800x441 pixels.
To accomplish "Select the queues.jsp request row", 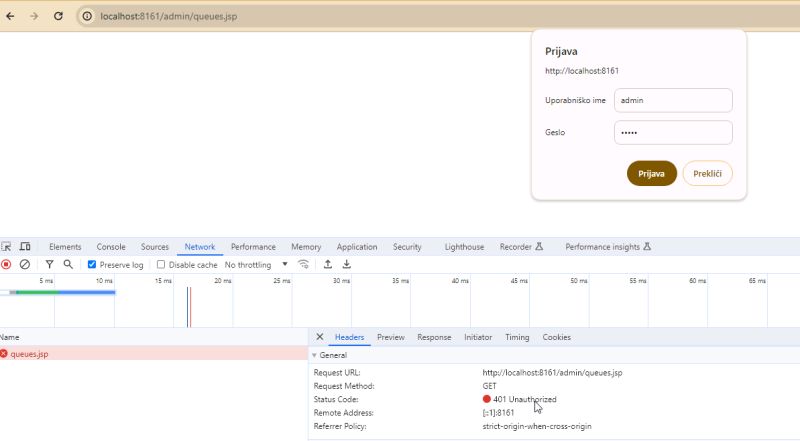I will tap(154, 354).
